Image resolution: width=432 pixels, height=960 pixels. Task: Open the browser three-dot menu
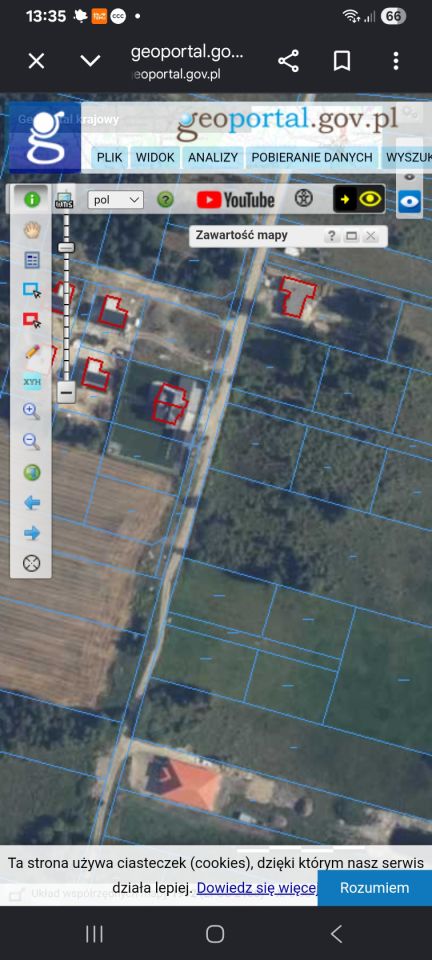coord(396,61)
